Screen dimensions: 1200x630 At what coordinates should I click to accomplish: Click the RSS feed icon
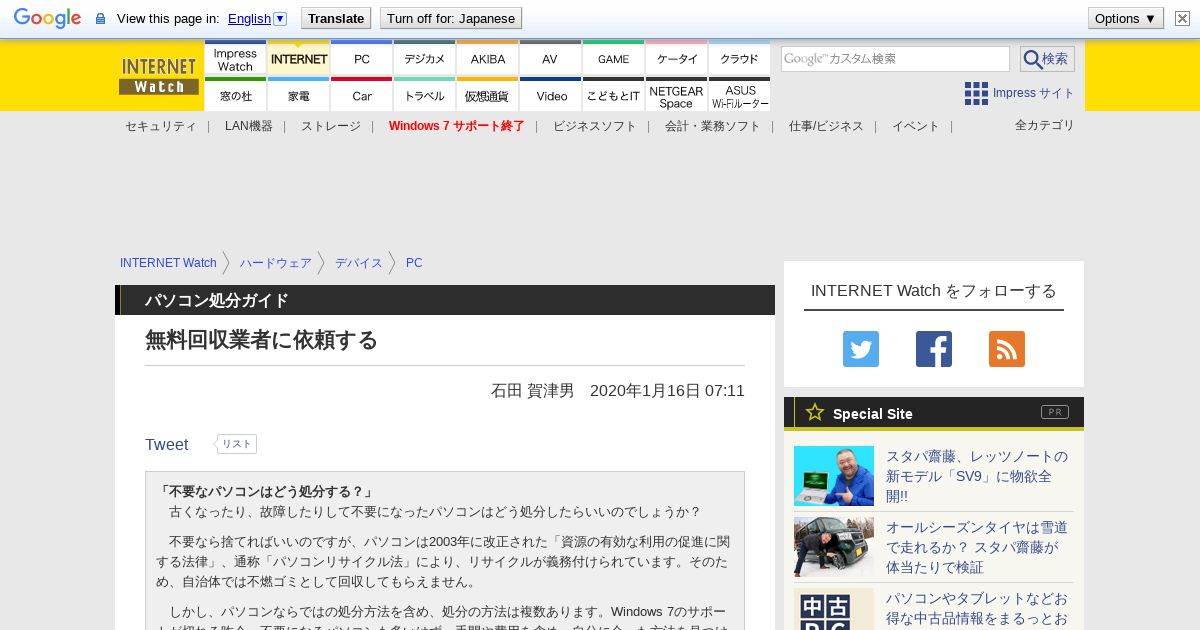[x=1007, y=349]
